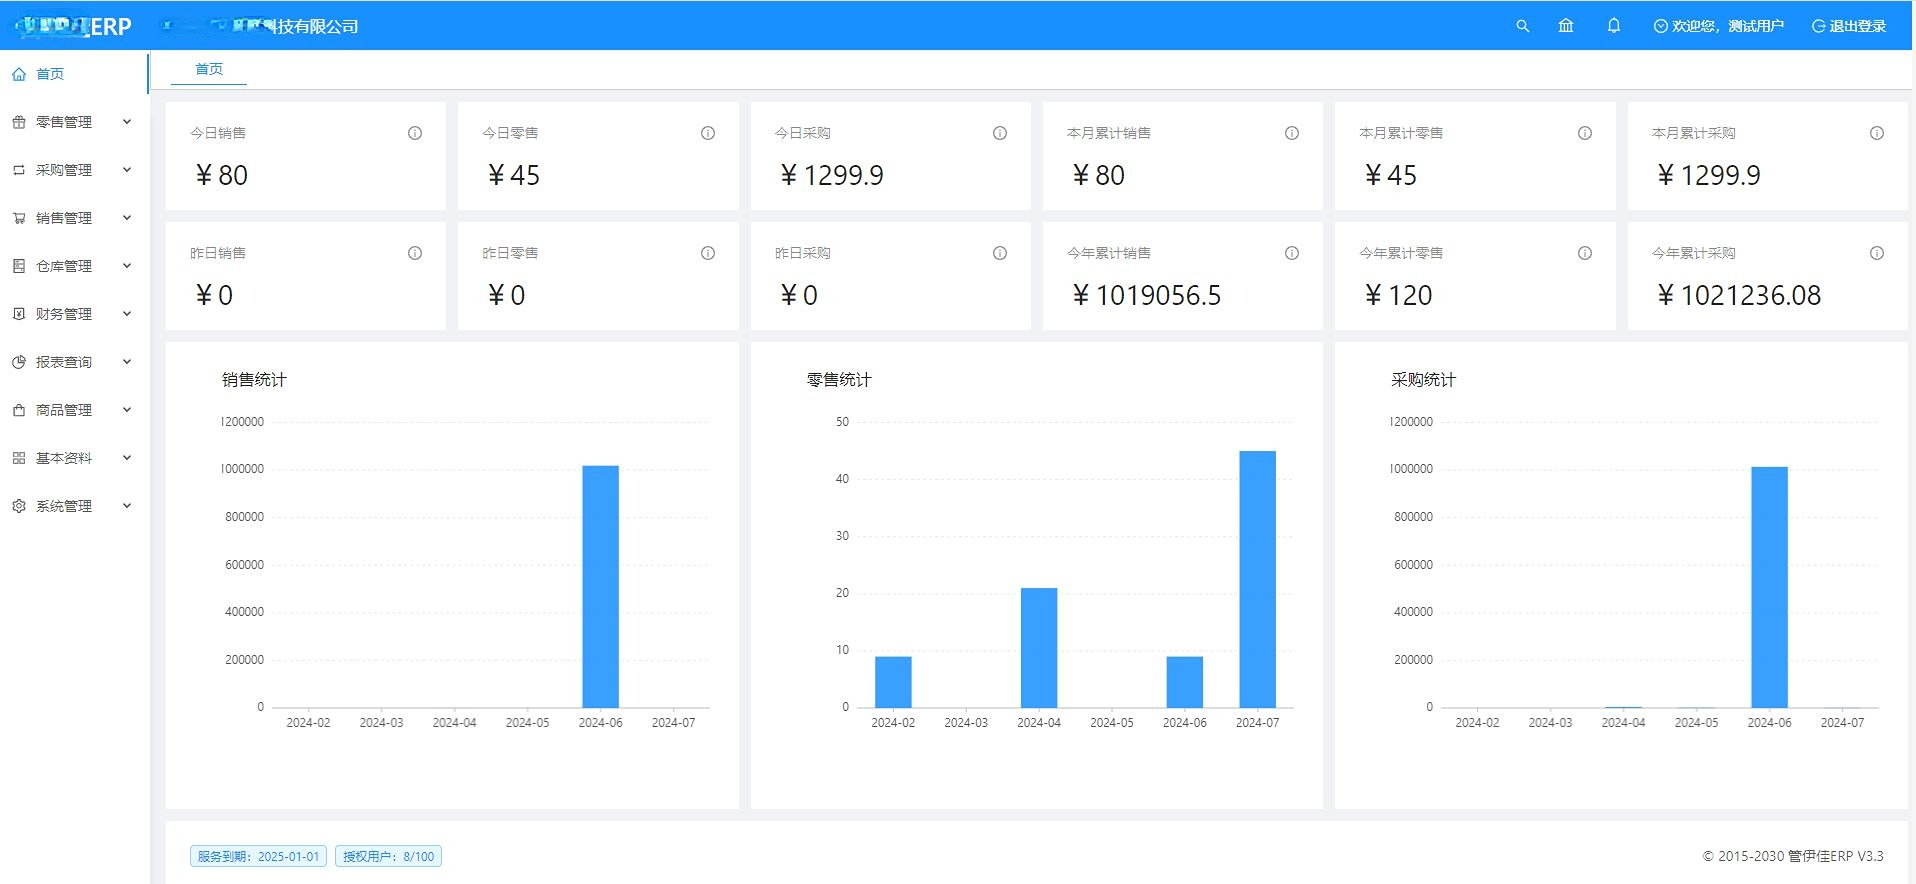Open 销售管理 menu
The height and width of the screenshot is (884, 1916).
74,218
